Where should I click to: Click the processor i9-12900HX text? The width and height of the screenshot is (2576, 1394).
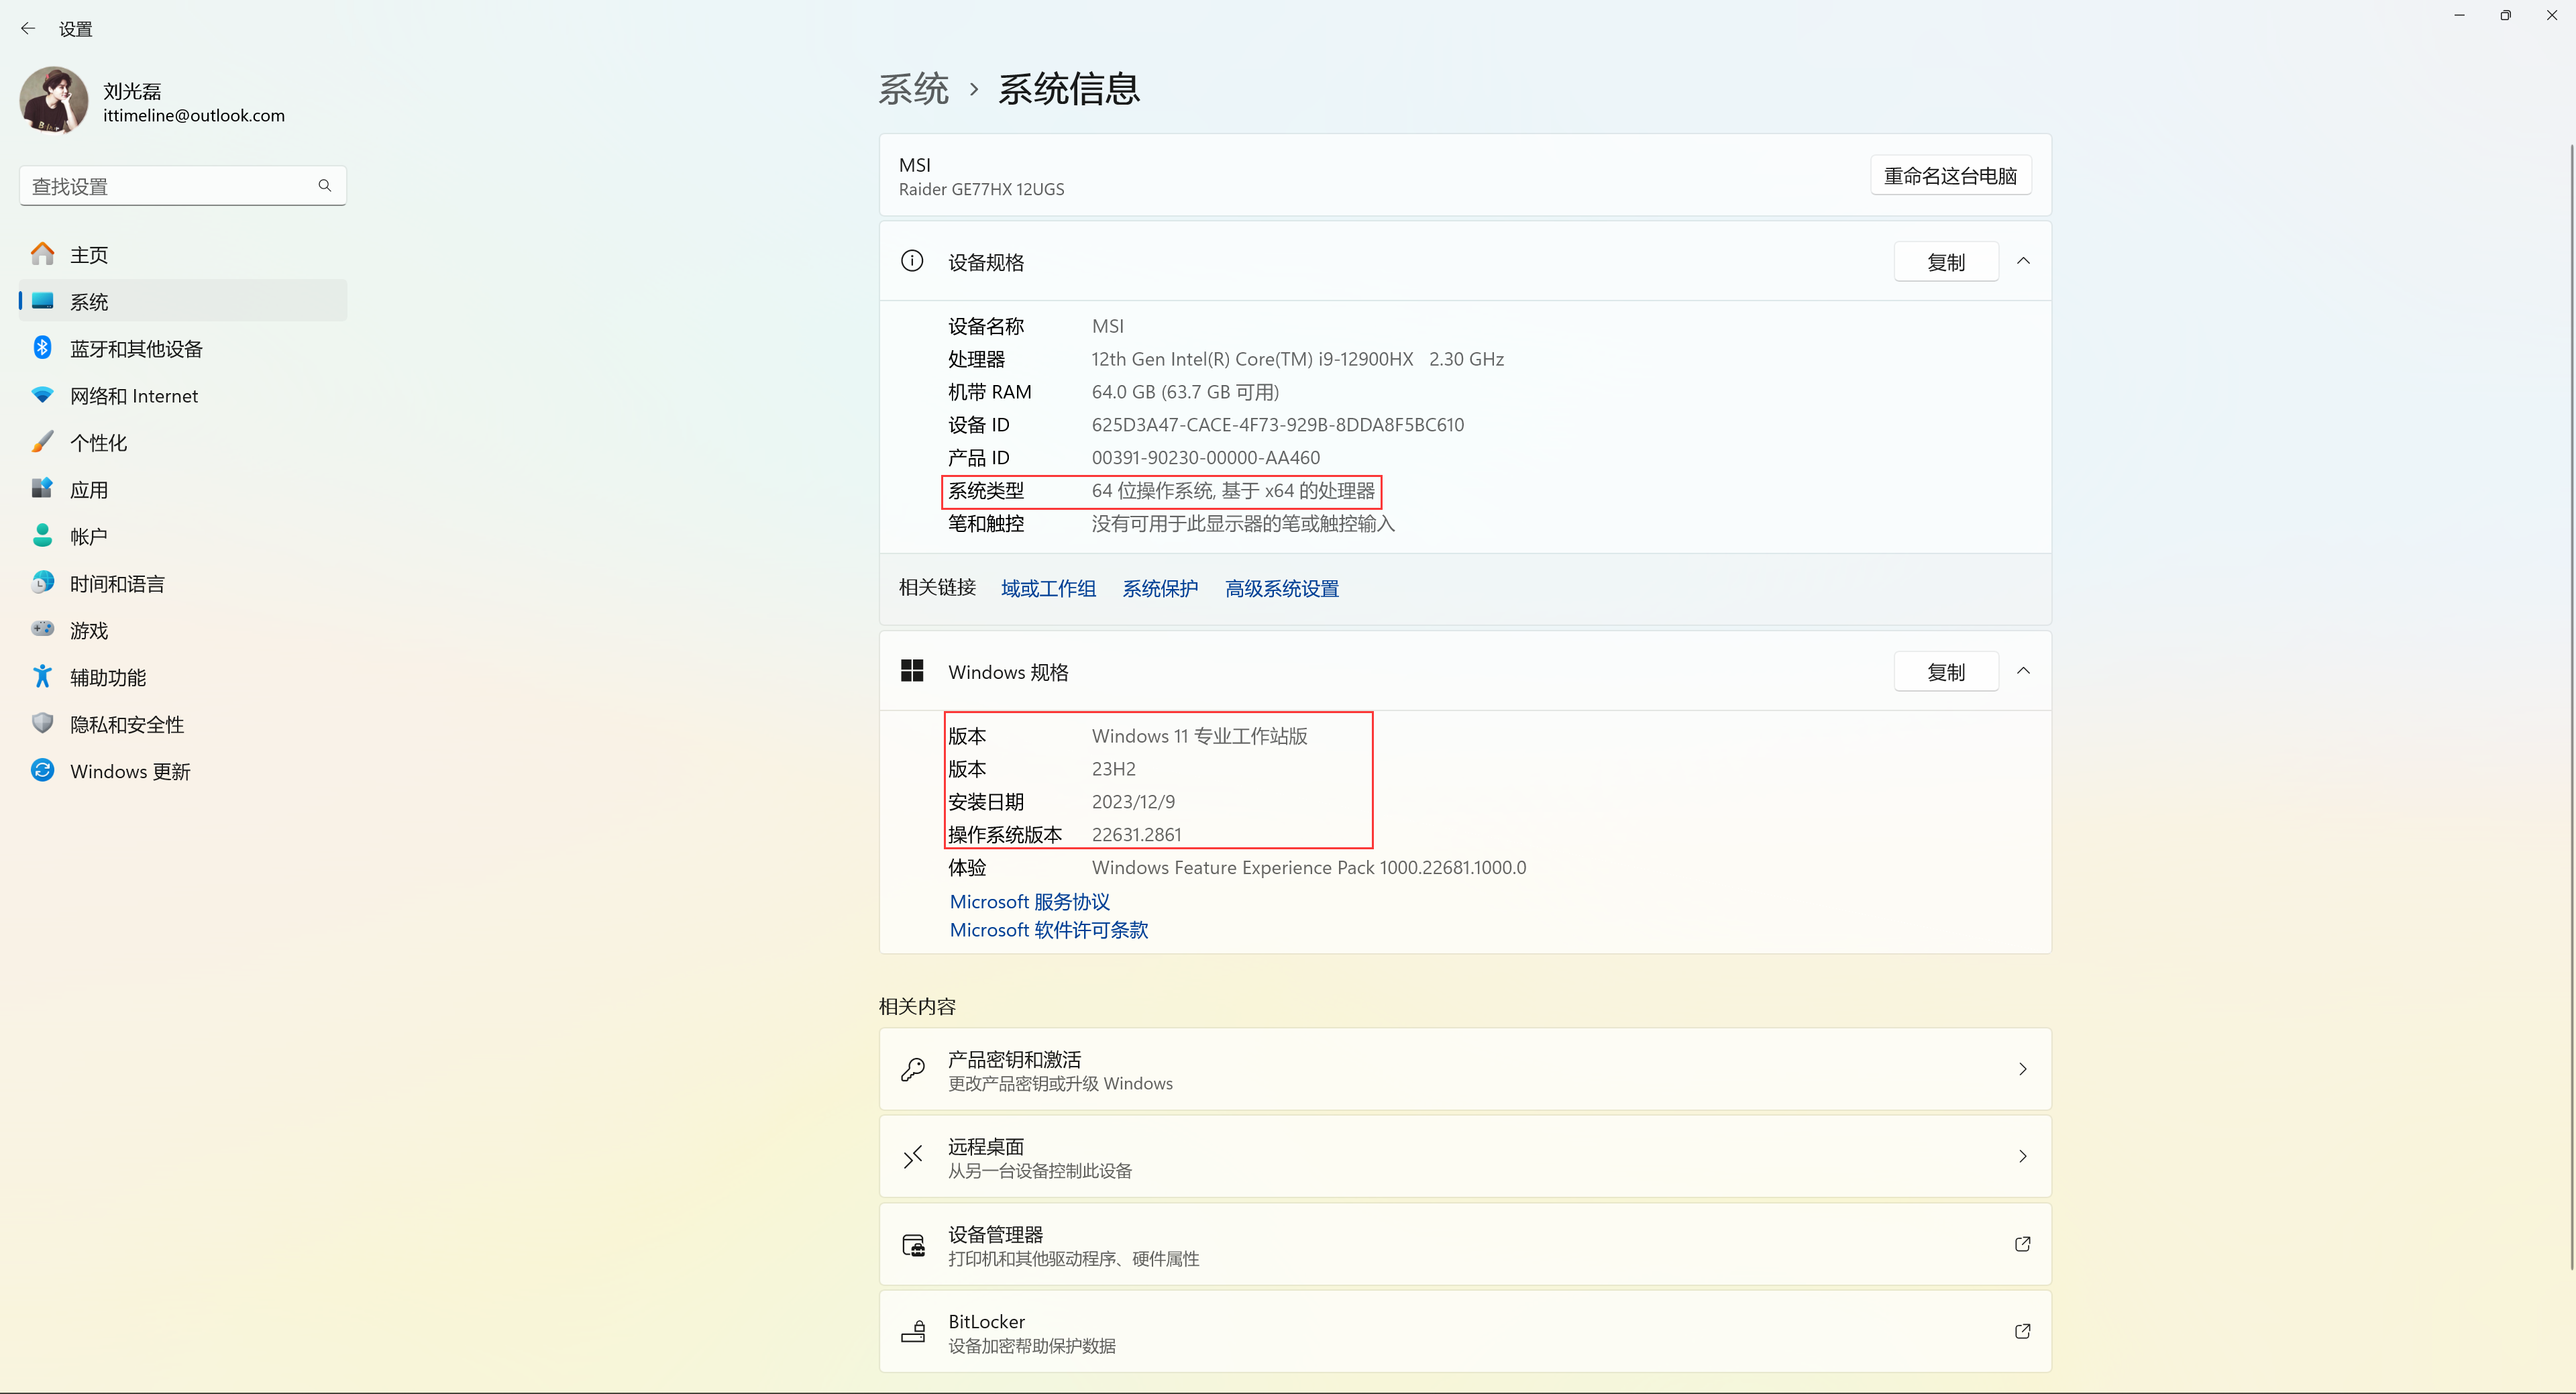1297,358
